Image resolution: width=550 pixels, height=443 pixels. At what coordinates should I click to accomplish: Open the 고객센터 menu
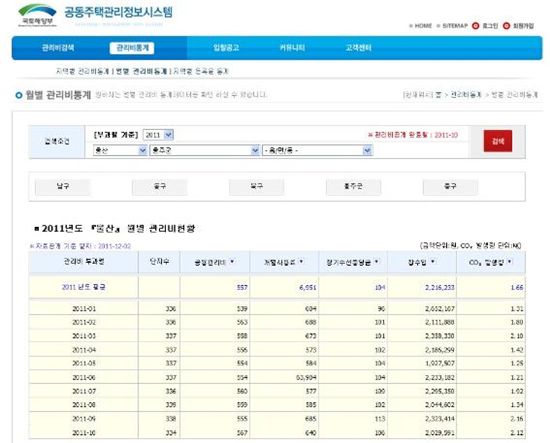pos(358,48)
